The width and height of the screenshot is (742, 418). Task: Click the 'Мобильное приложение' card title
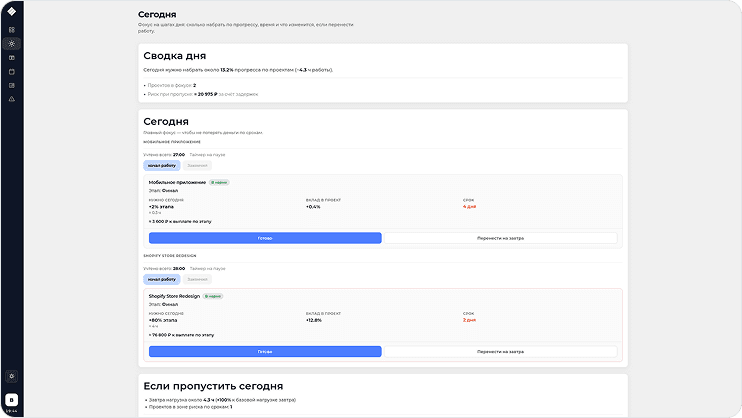[177, 182]
